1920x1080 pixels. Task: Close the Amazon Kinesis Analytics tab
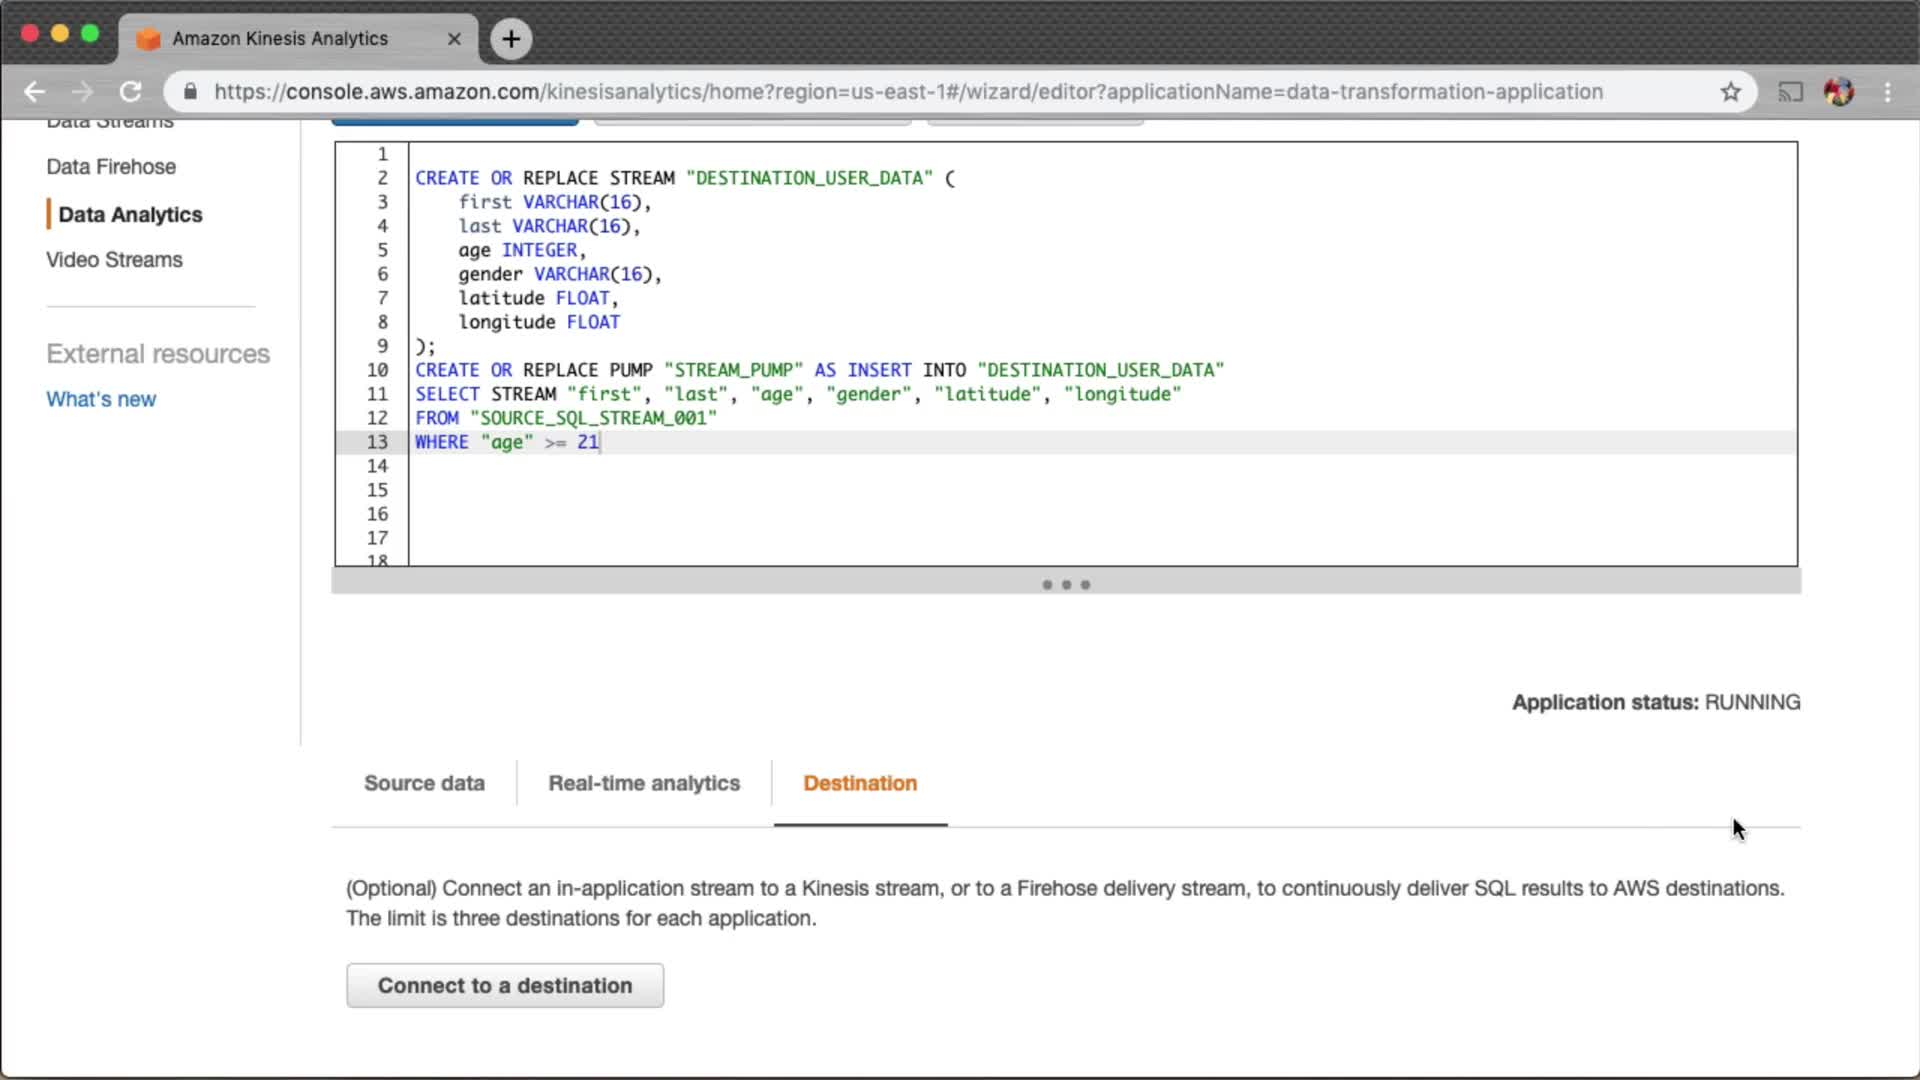(454, 39)
